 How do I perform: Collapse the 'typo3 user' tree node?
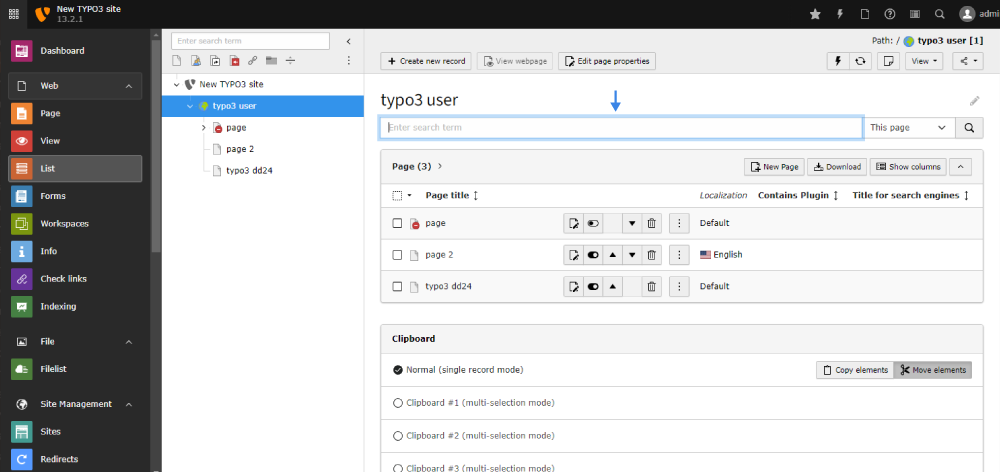(x=189, y=106)
